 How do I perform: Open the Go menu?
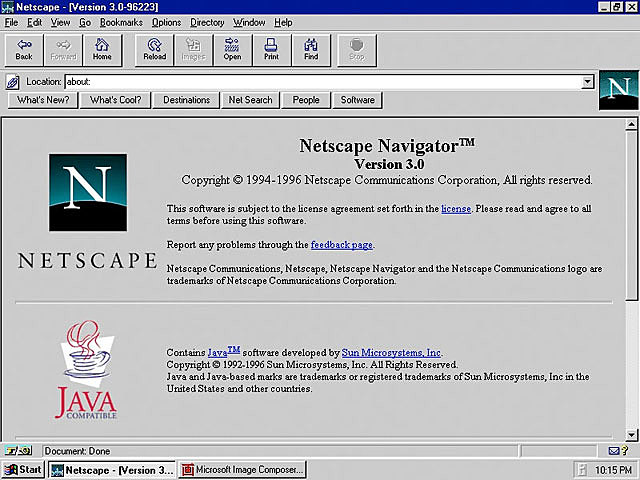(x=85, y=22)
